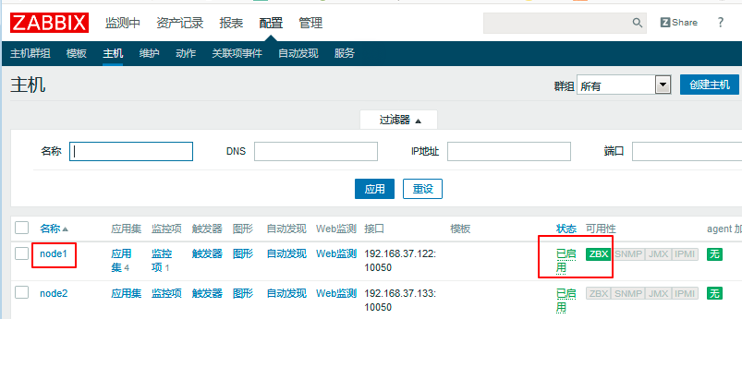This screenshot has height=375, width=751.
Task: Click node2 JMX availability badge
Action: 658,294
